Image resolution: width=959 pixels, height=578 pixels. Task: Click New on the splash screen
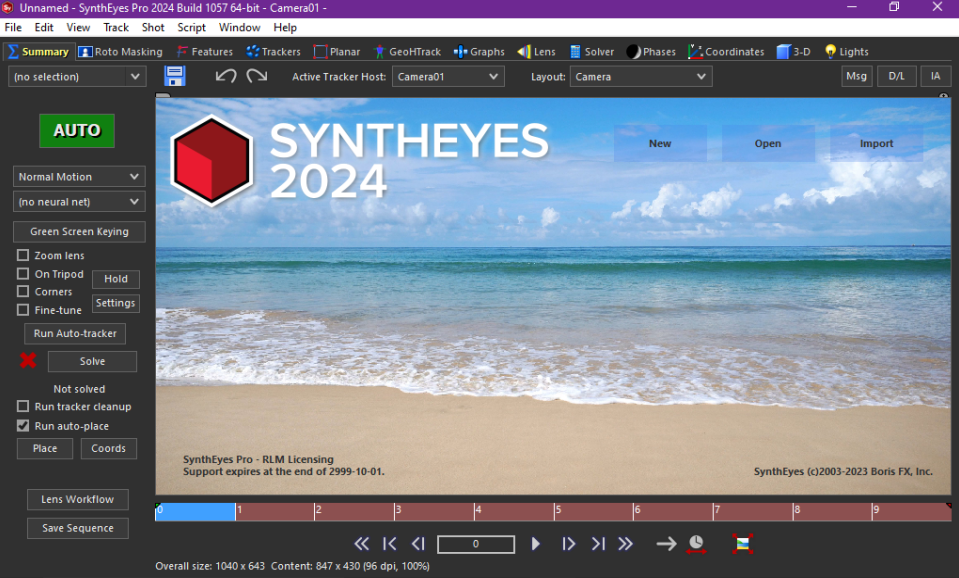pos(660,143)
